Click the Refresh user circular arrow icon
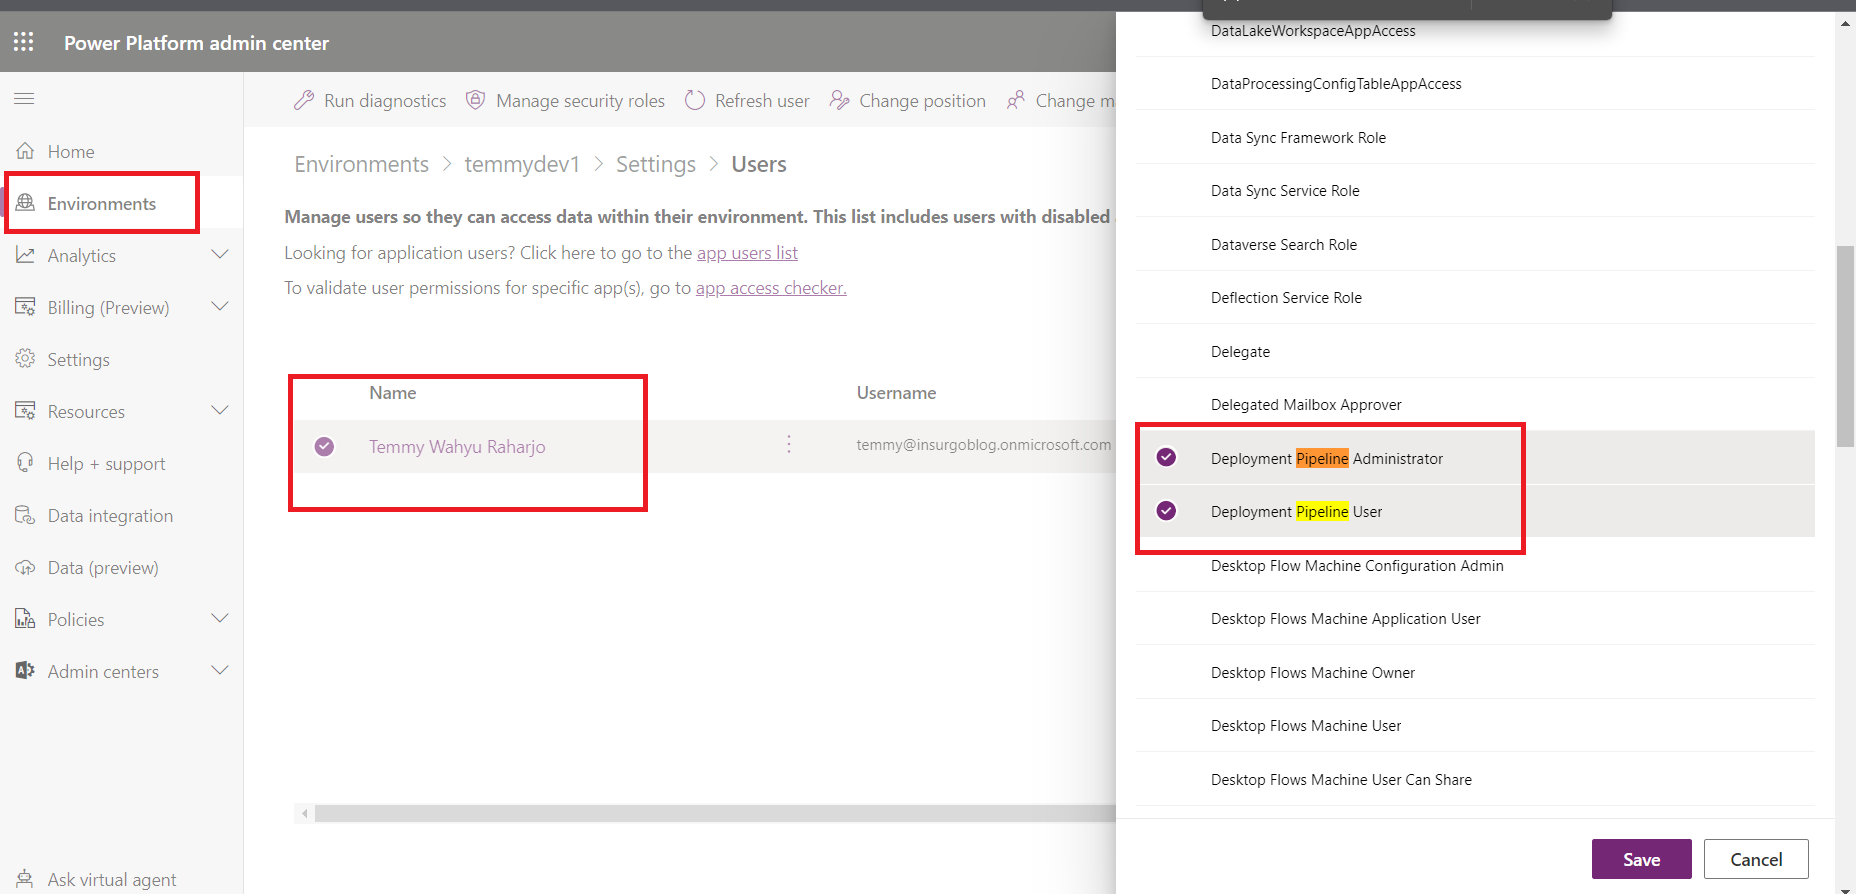This screenshot has height=894, width=1856. [x=695, y=100]
